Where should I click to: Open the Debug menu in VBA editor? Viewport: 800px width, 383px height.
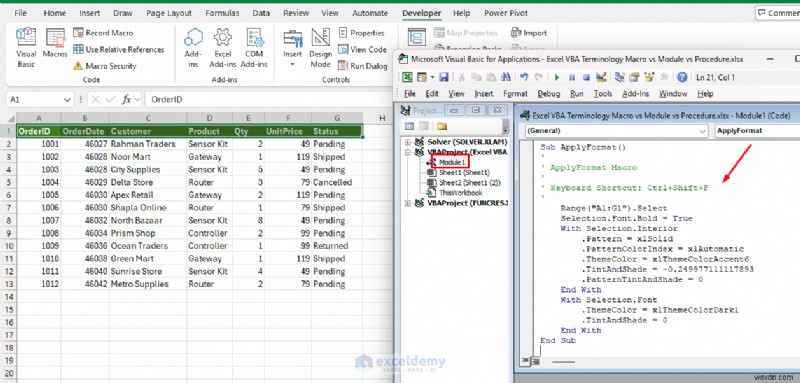(548, 94)
